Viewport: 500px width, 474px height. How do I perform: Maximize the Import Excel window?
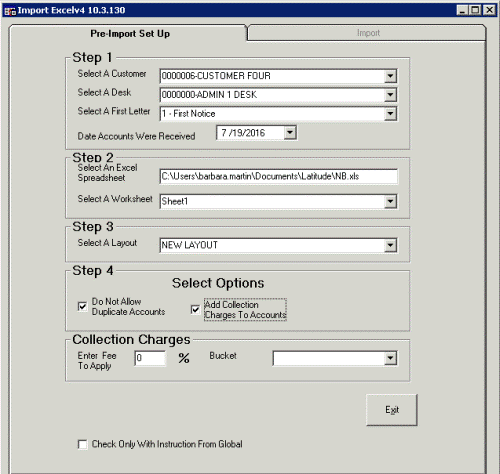pyautogui.click(x=475, y=10)
